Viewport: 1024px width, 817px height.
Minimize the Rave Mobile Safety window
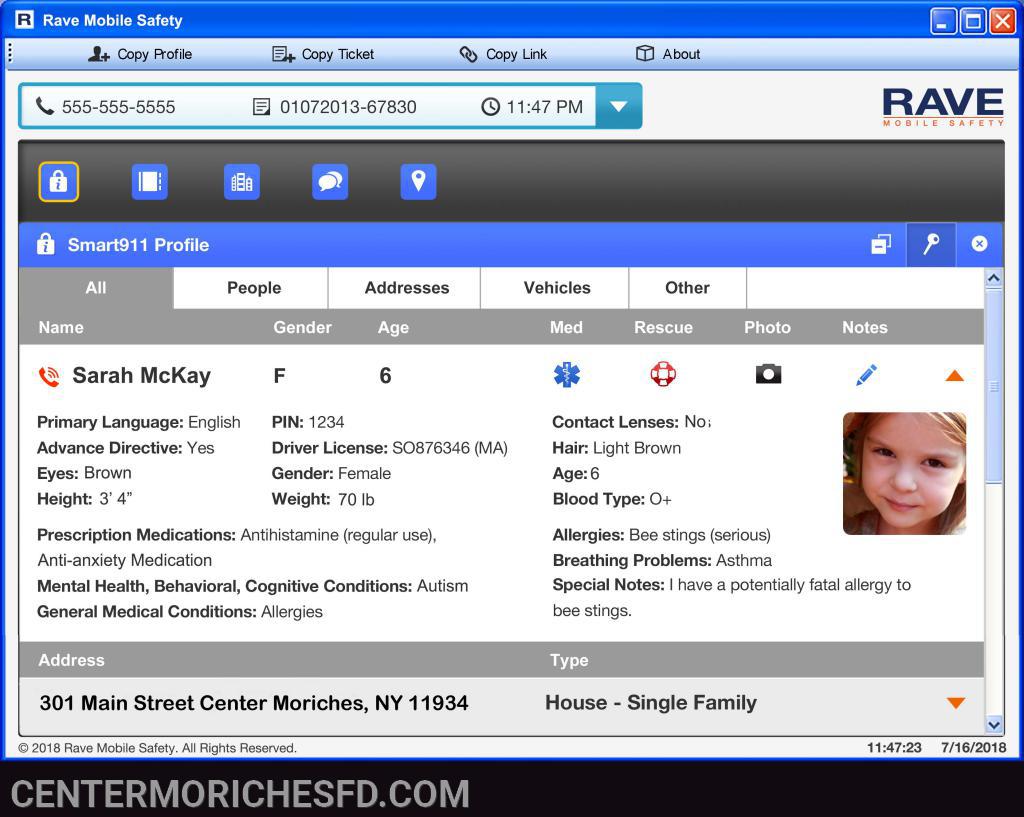point(942,22)
